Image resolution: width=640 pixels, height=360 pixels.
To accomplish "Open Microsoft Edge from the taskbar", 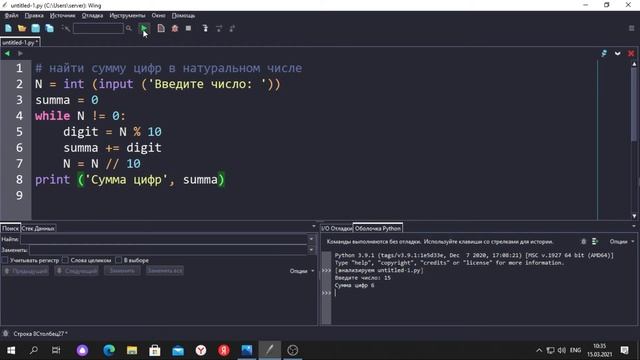I will click(109, 350).
